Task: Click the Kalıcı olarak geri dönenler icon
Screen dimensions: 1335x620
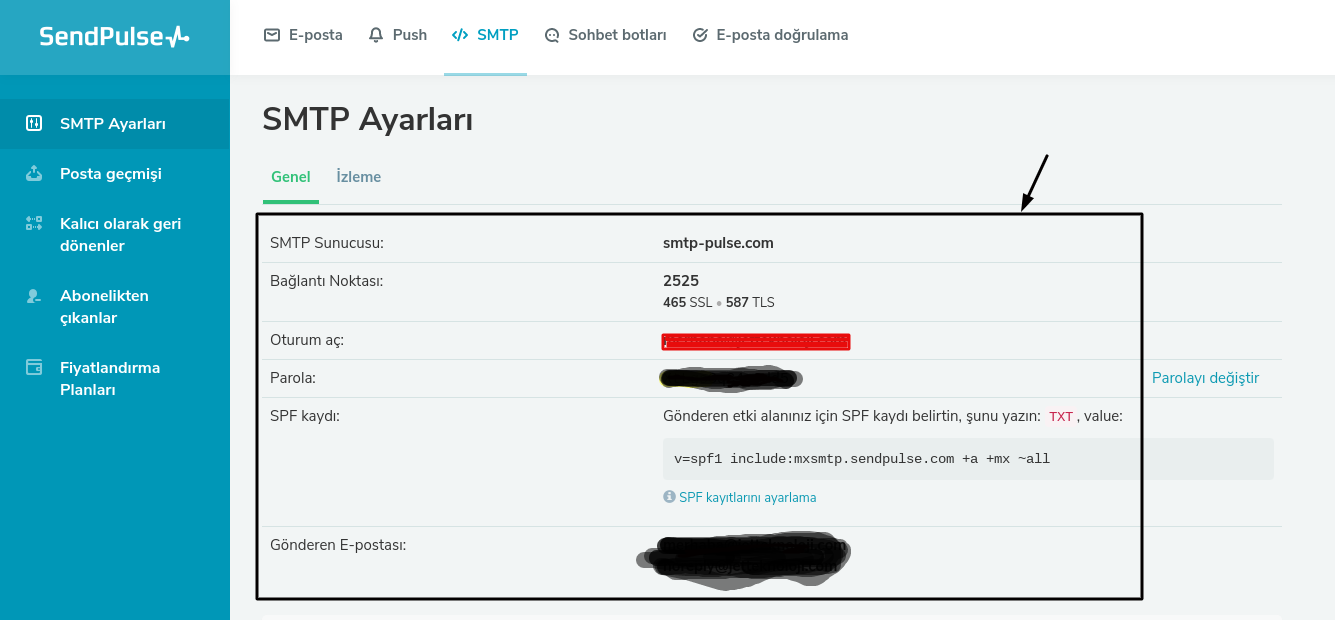Action: click(x=34, y=224)
